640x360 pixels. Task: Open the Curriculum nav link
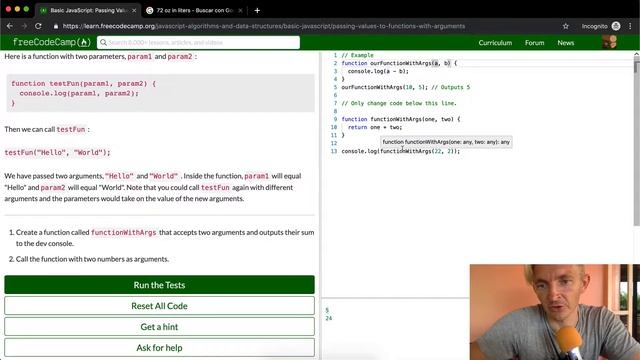[x=495, y=42]
